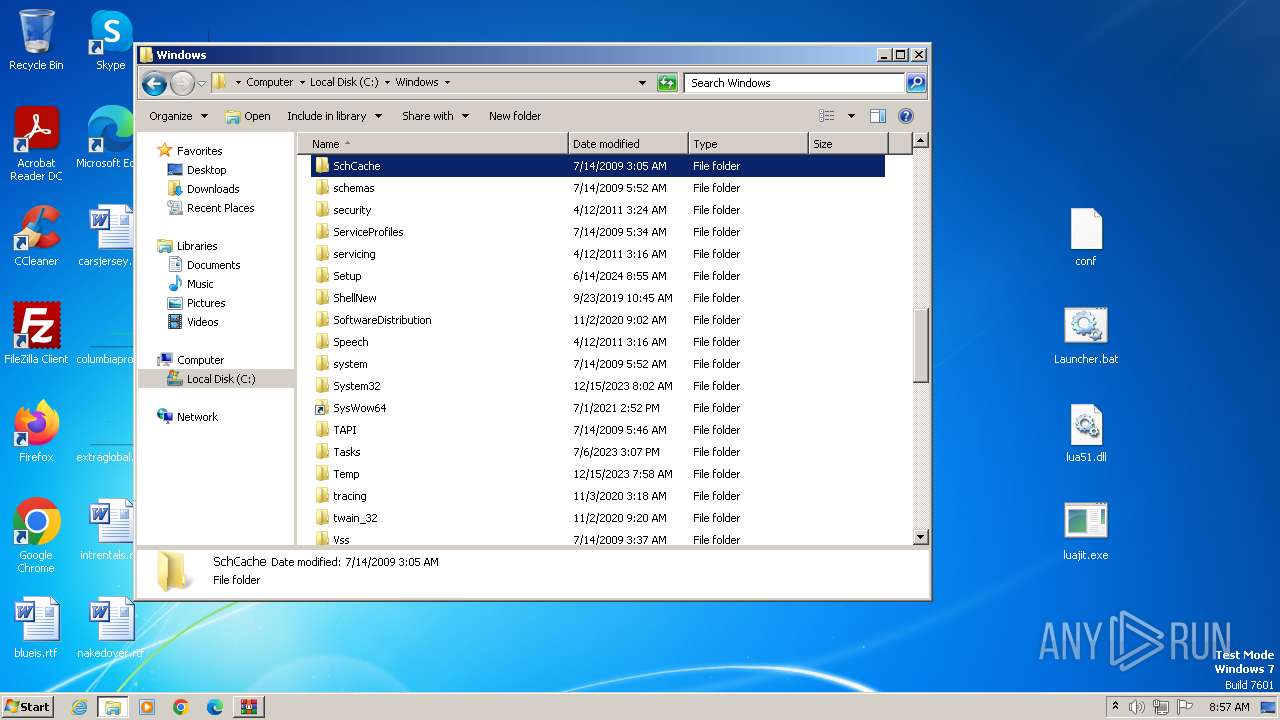Select the luajit.exe desktop file
The width and height of the screenshot is (1280, 720).
coord(1086,531)
